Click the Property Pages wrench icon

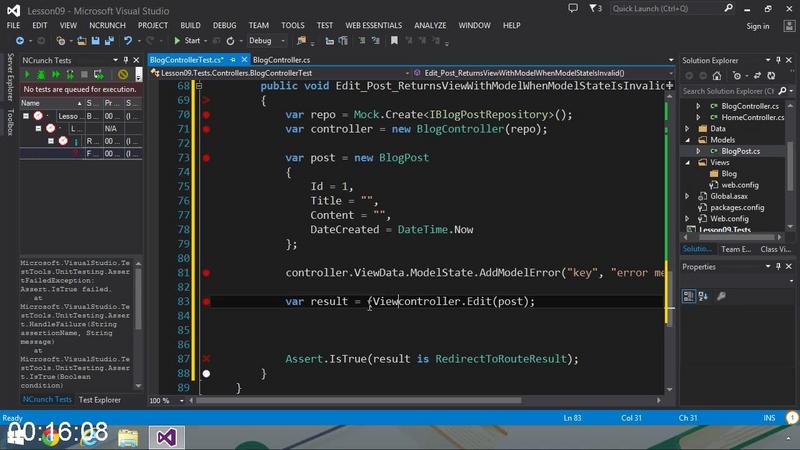pos(721,296)
